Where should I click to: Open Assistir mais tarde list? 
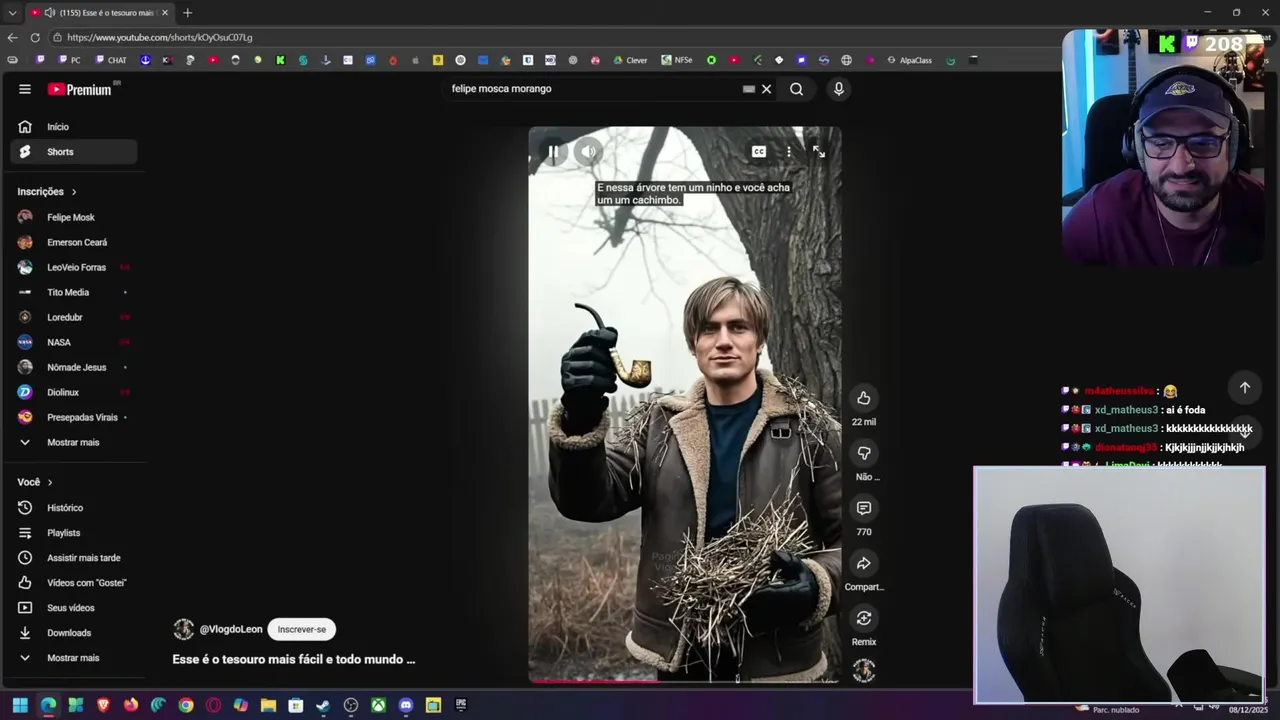point(74,558)
